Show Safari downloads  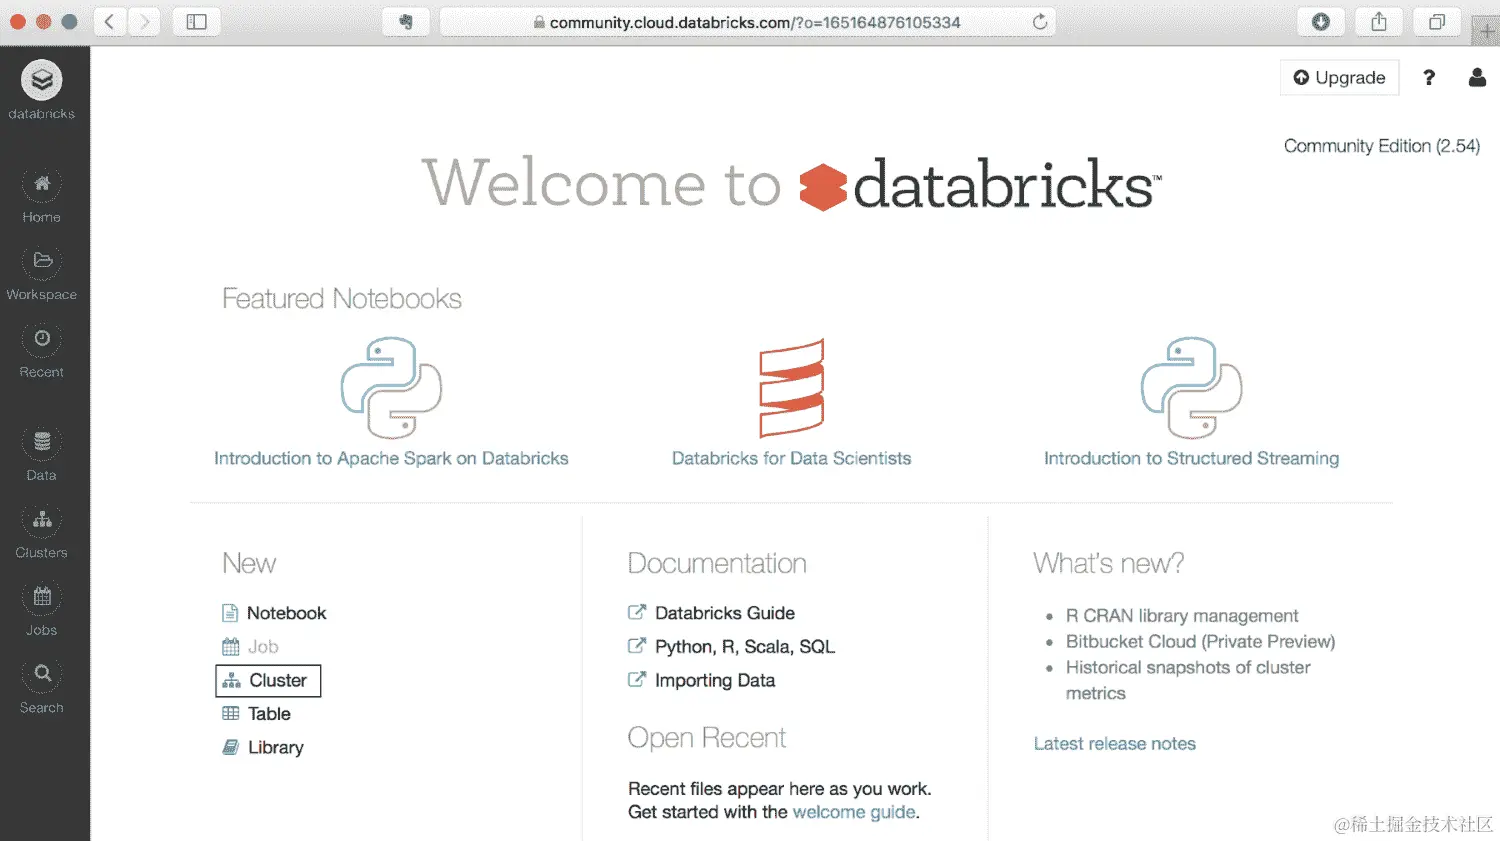pyautogui.click(x=1321, y=22)
